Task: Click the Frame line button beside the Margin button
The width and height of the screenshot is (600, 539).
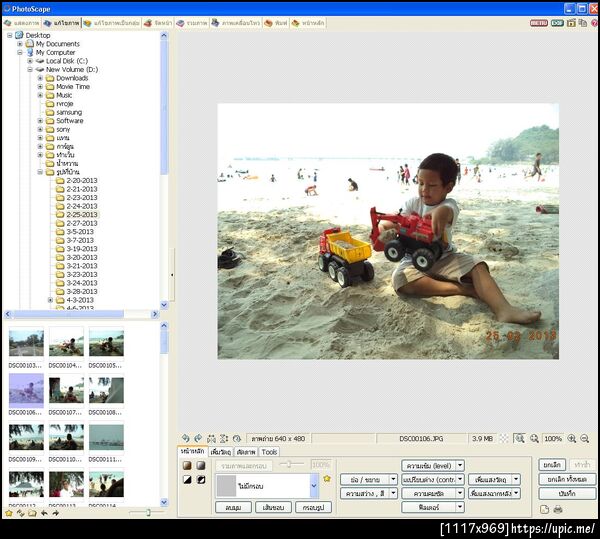Action: pos(273,507)
